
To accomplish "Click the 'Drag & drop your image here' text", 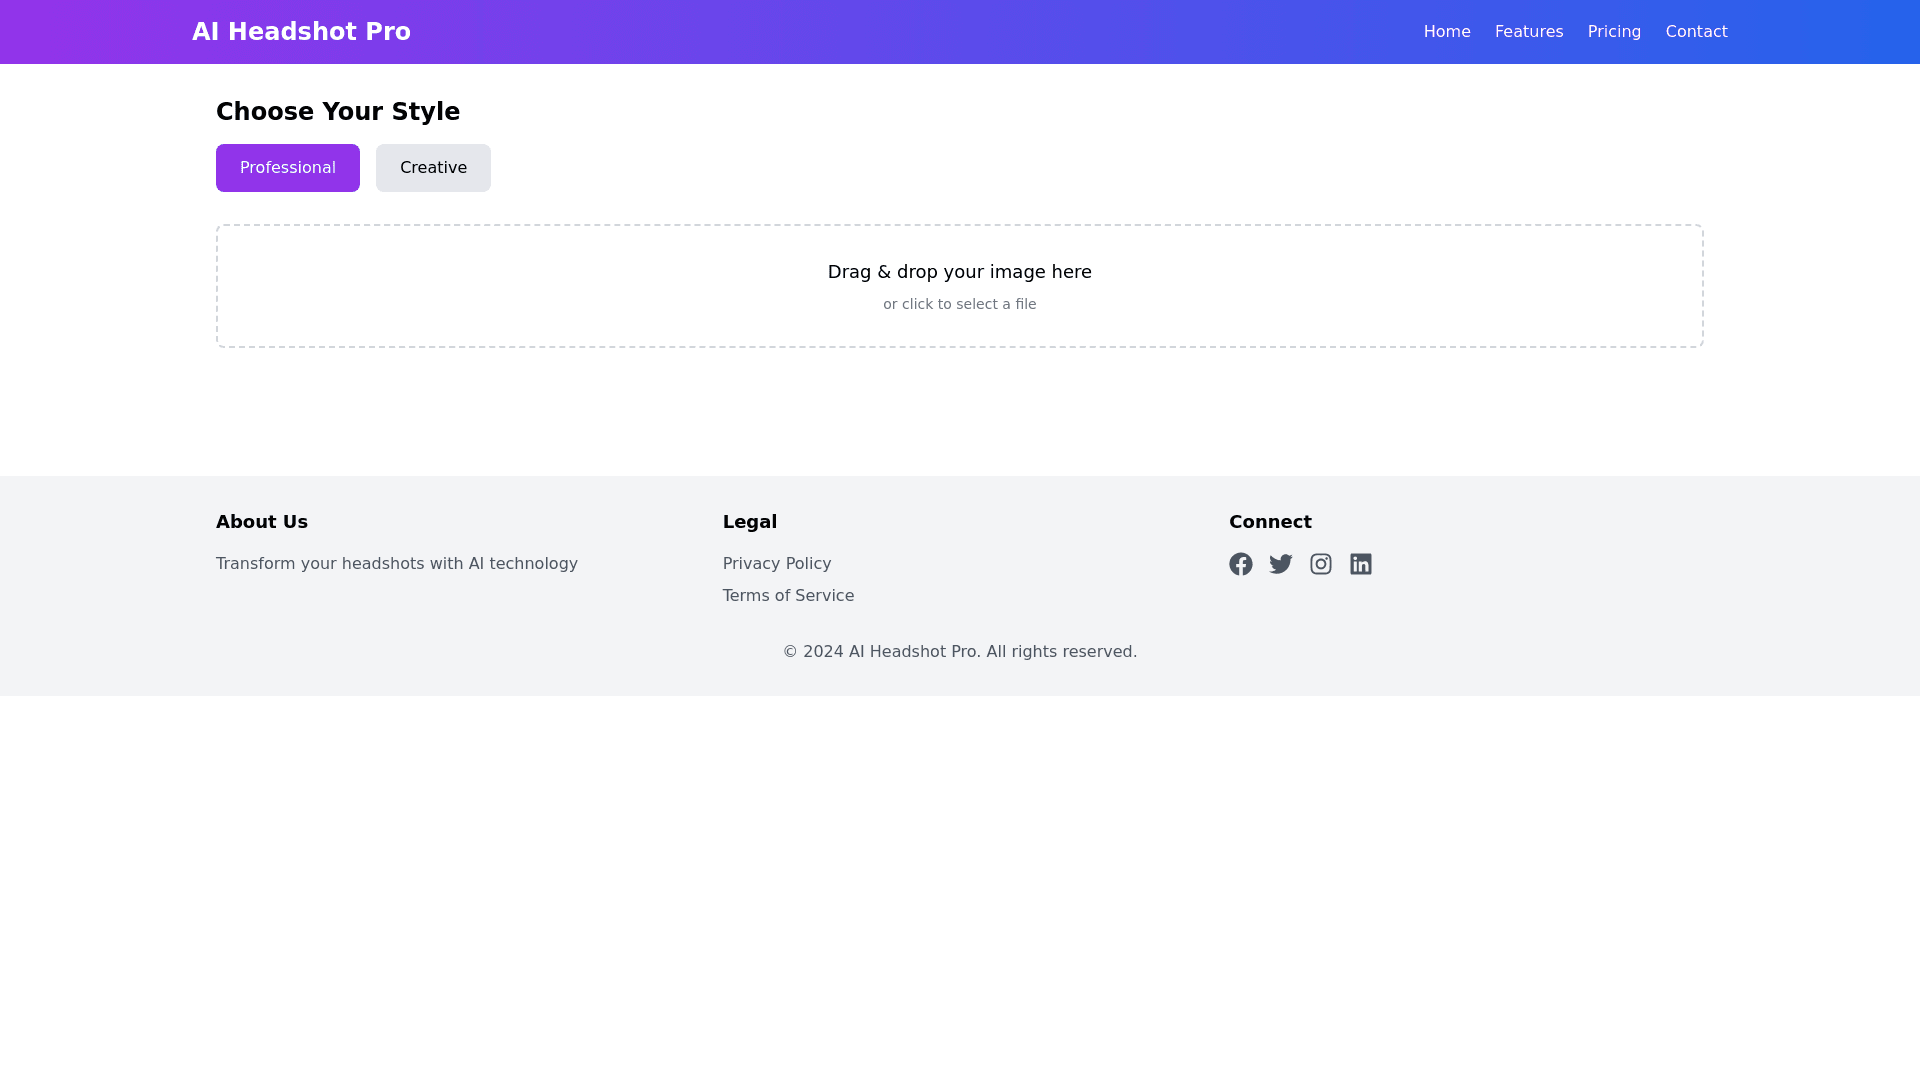I will (x=959, y=272).
